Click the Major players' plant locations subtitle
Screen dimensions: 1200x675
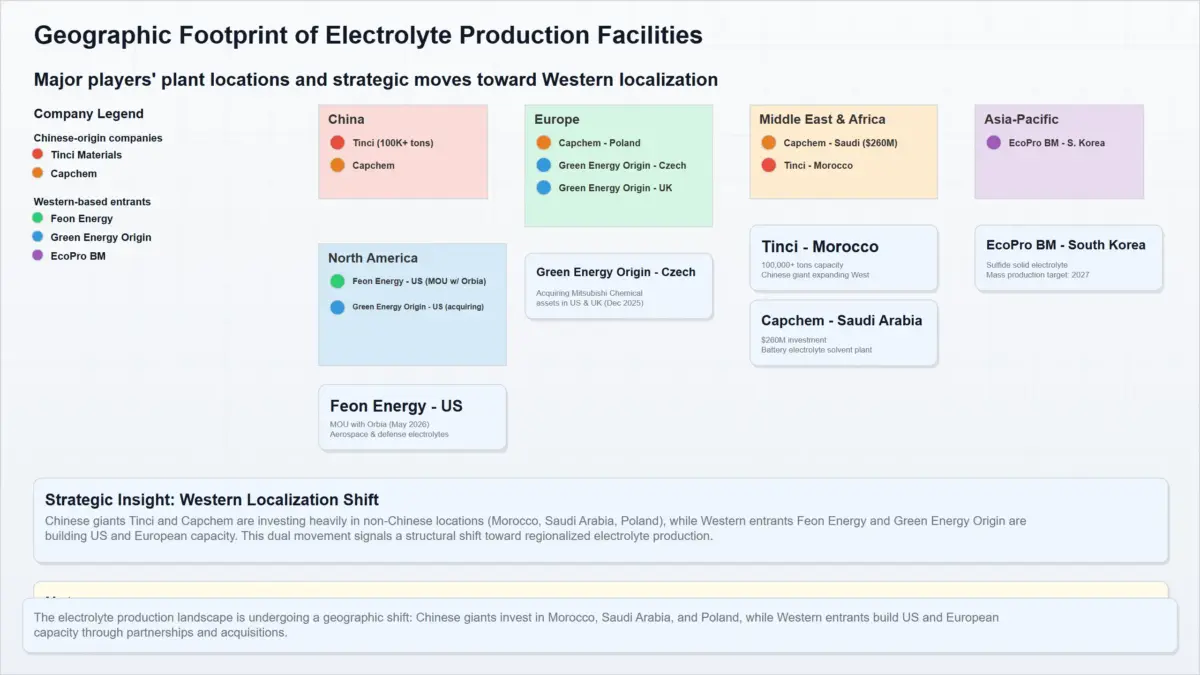pyautogui.click(x=376, y=79)
